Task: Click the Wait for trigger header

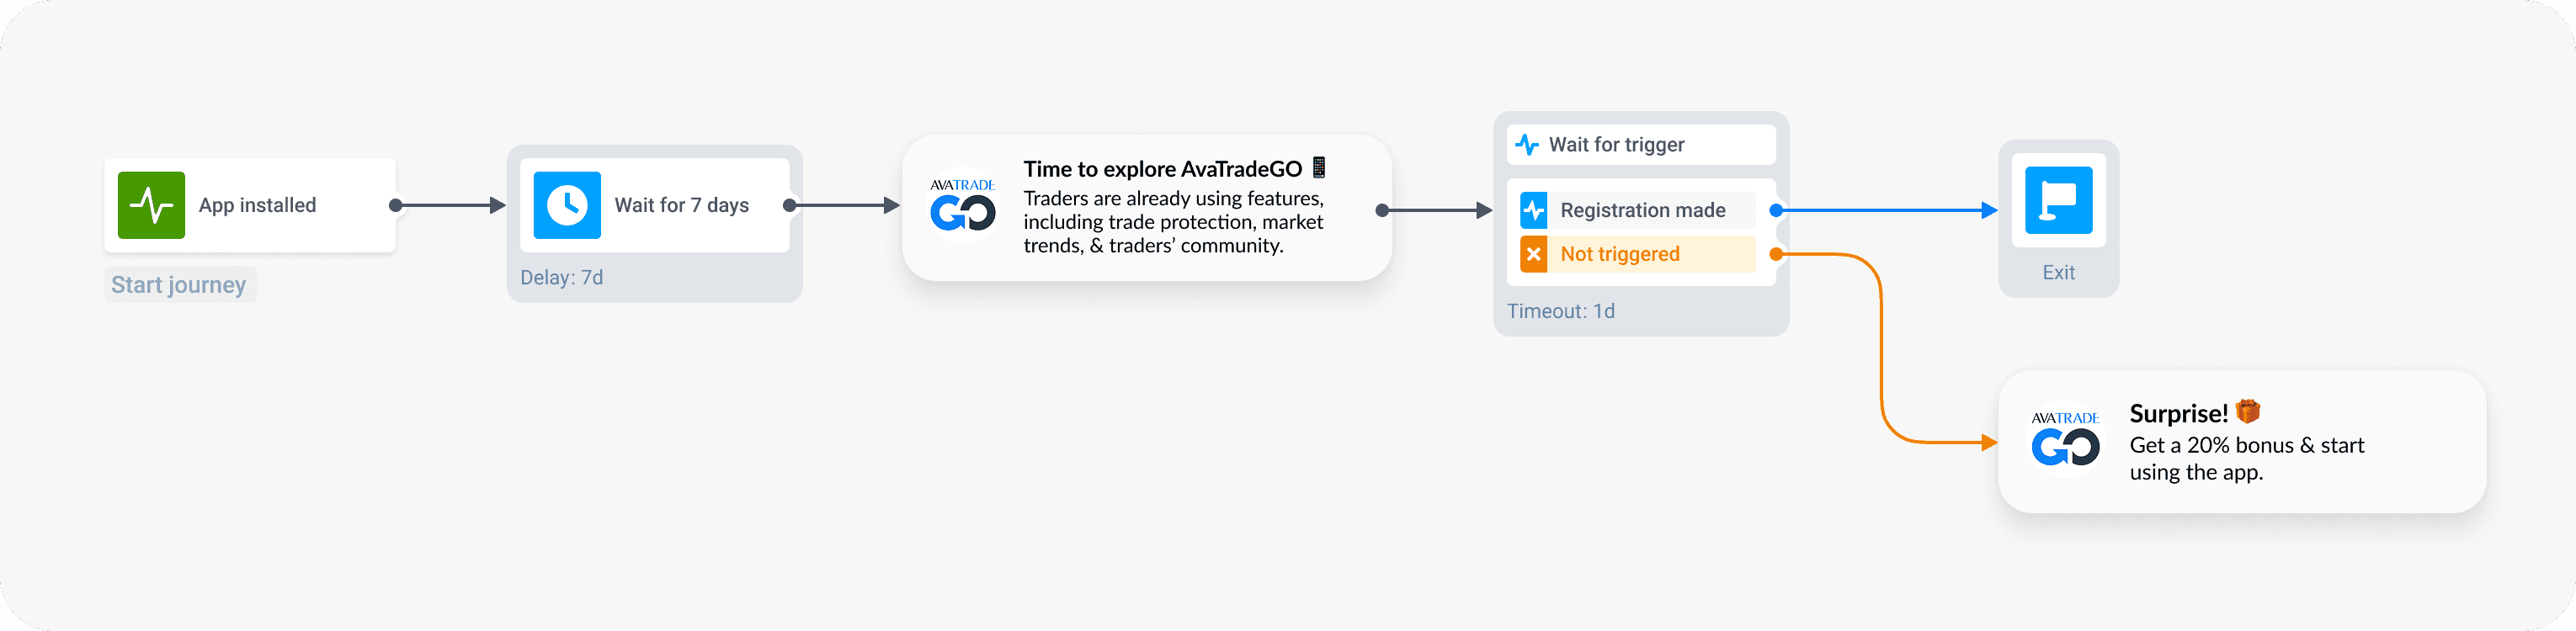Action: 1616,145
